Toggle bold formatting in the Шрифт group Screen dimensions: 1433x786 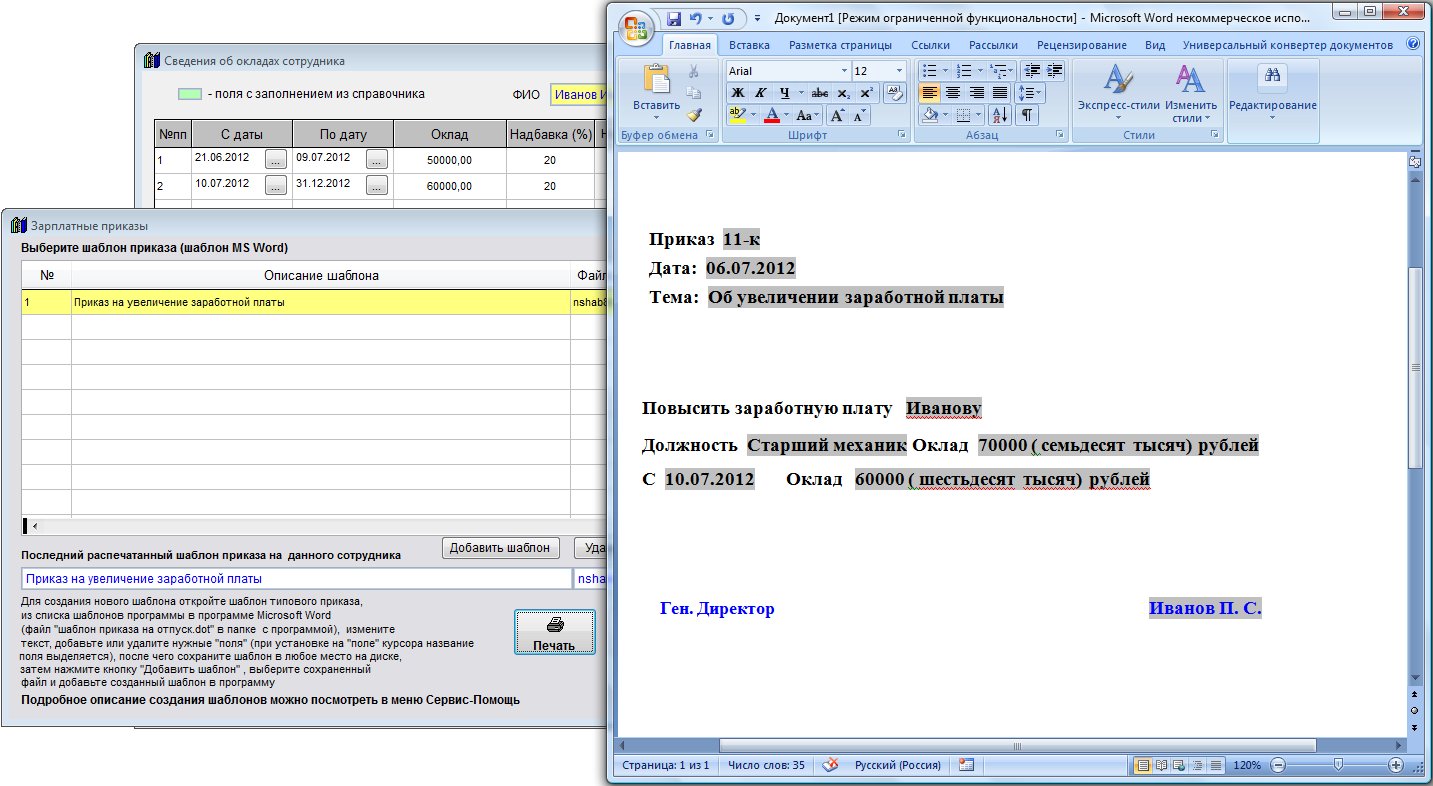click(737, 93)
